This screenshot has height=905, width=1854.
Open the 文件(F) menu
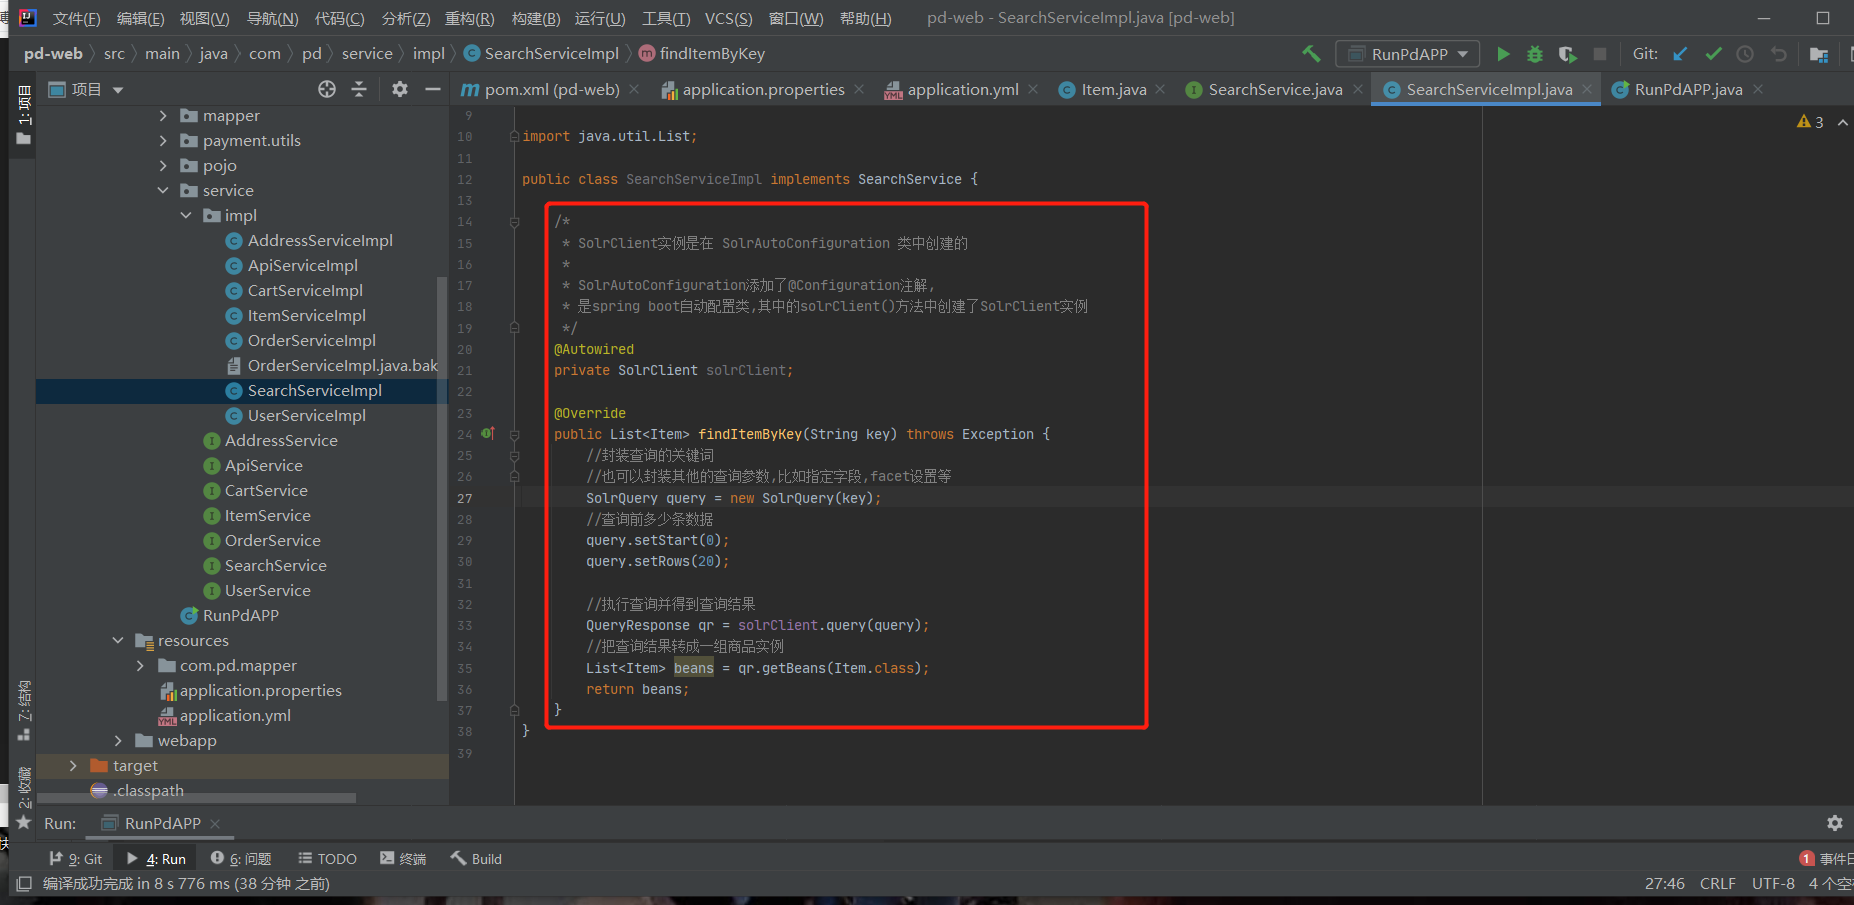(x=76, y=19)
